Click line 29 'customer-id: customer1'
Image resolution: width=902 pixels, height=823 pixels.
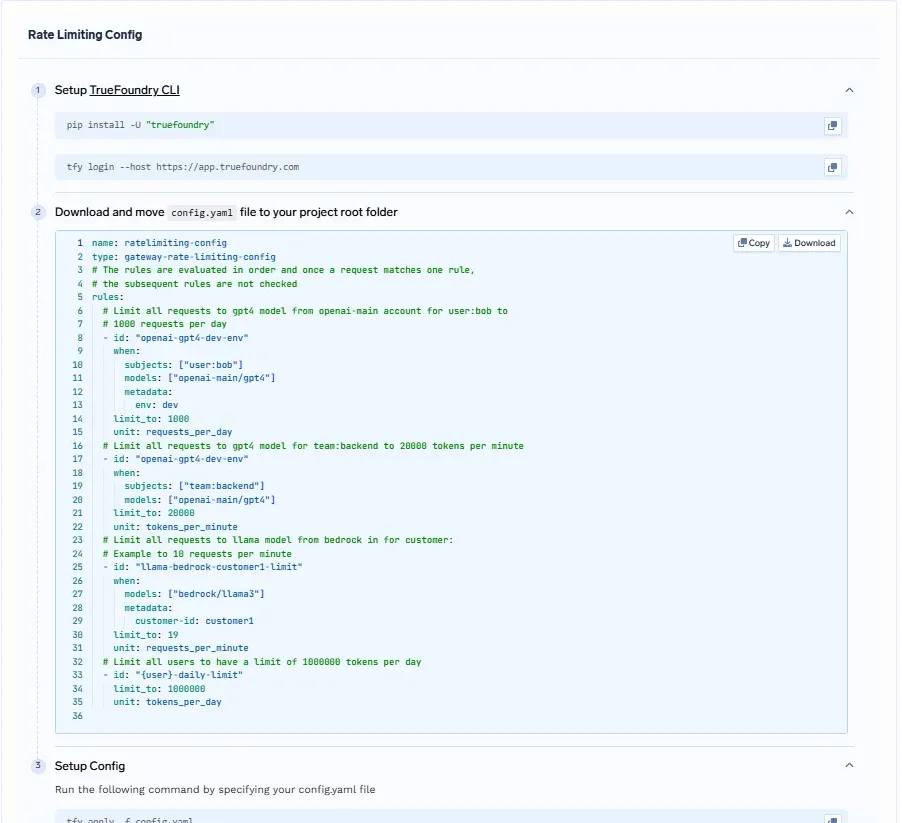(194, 621)
